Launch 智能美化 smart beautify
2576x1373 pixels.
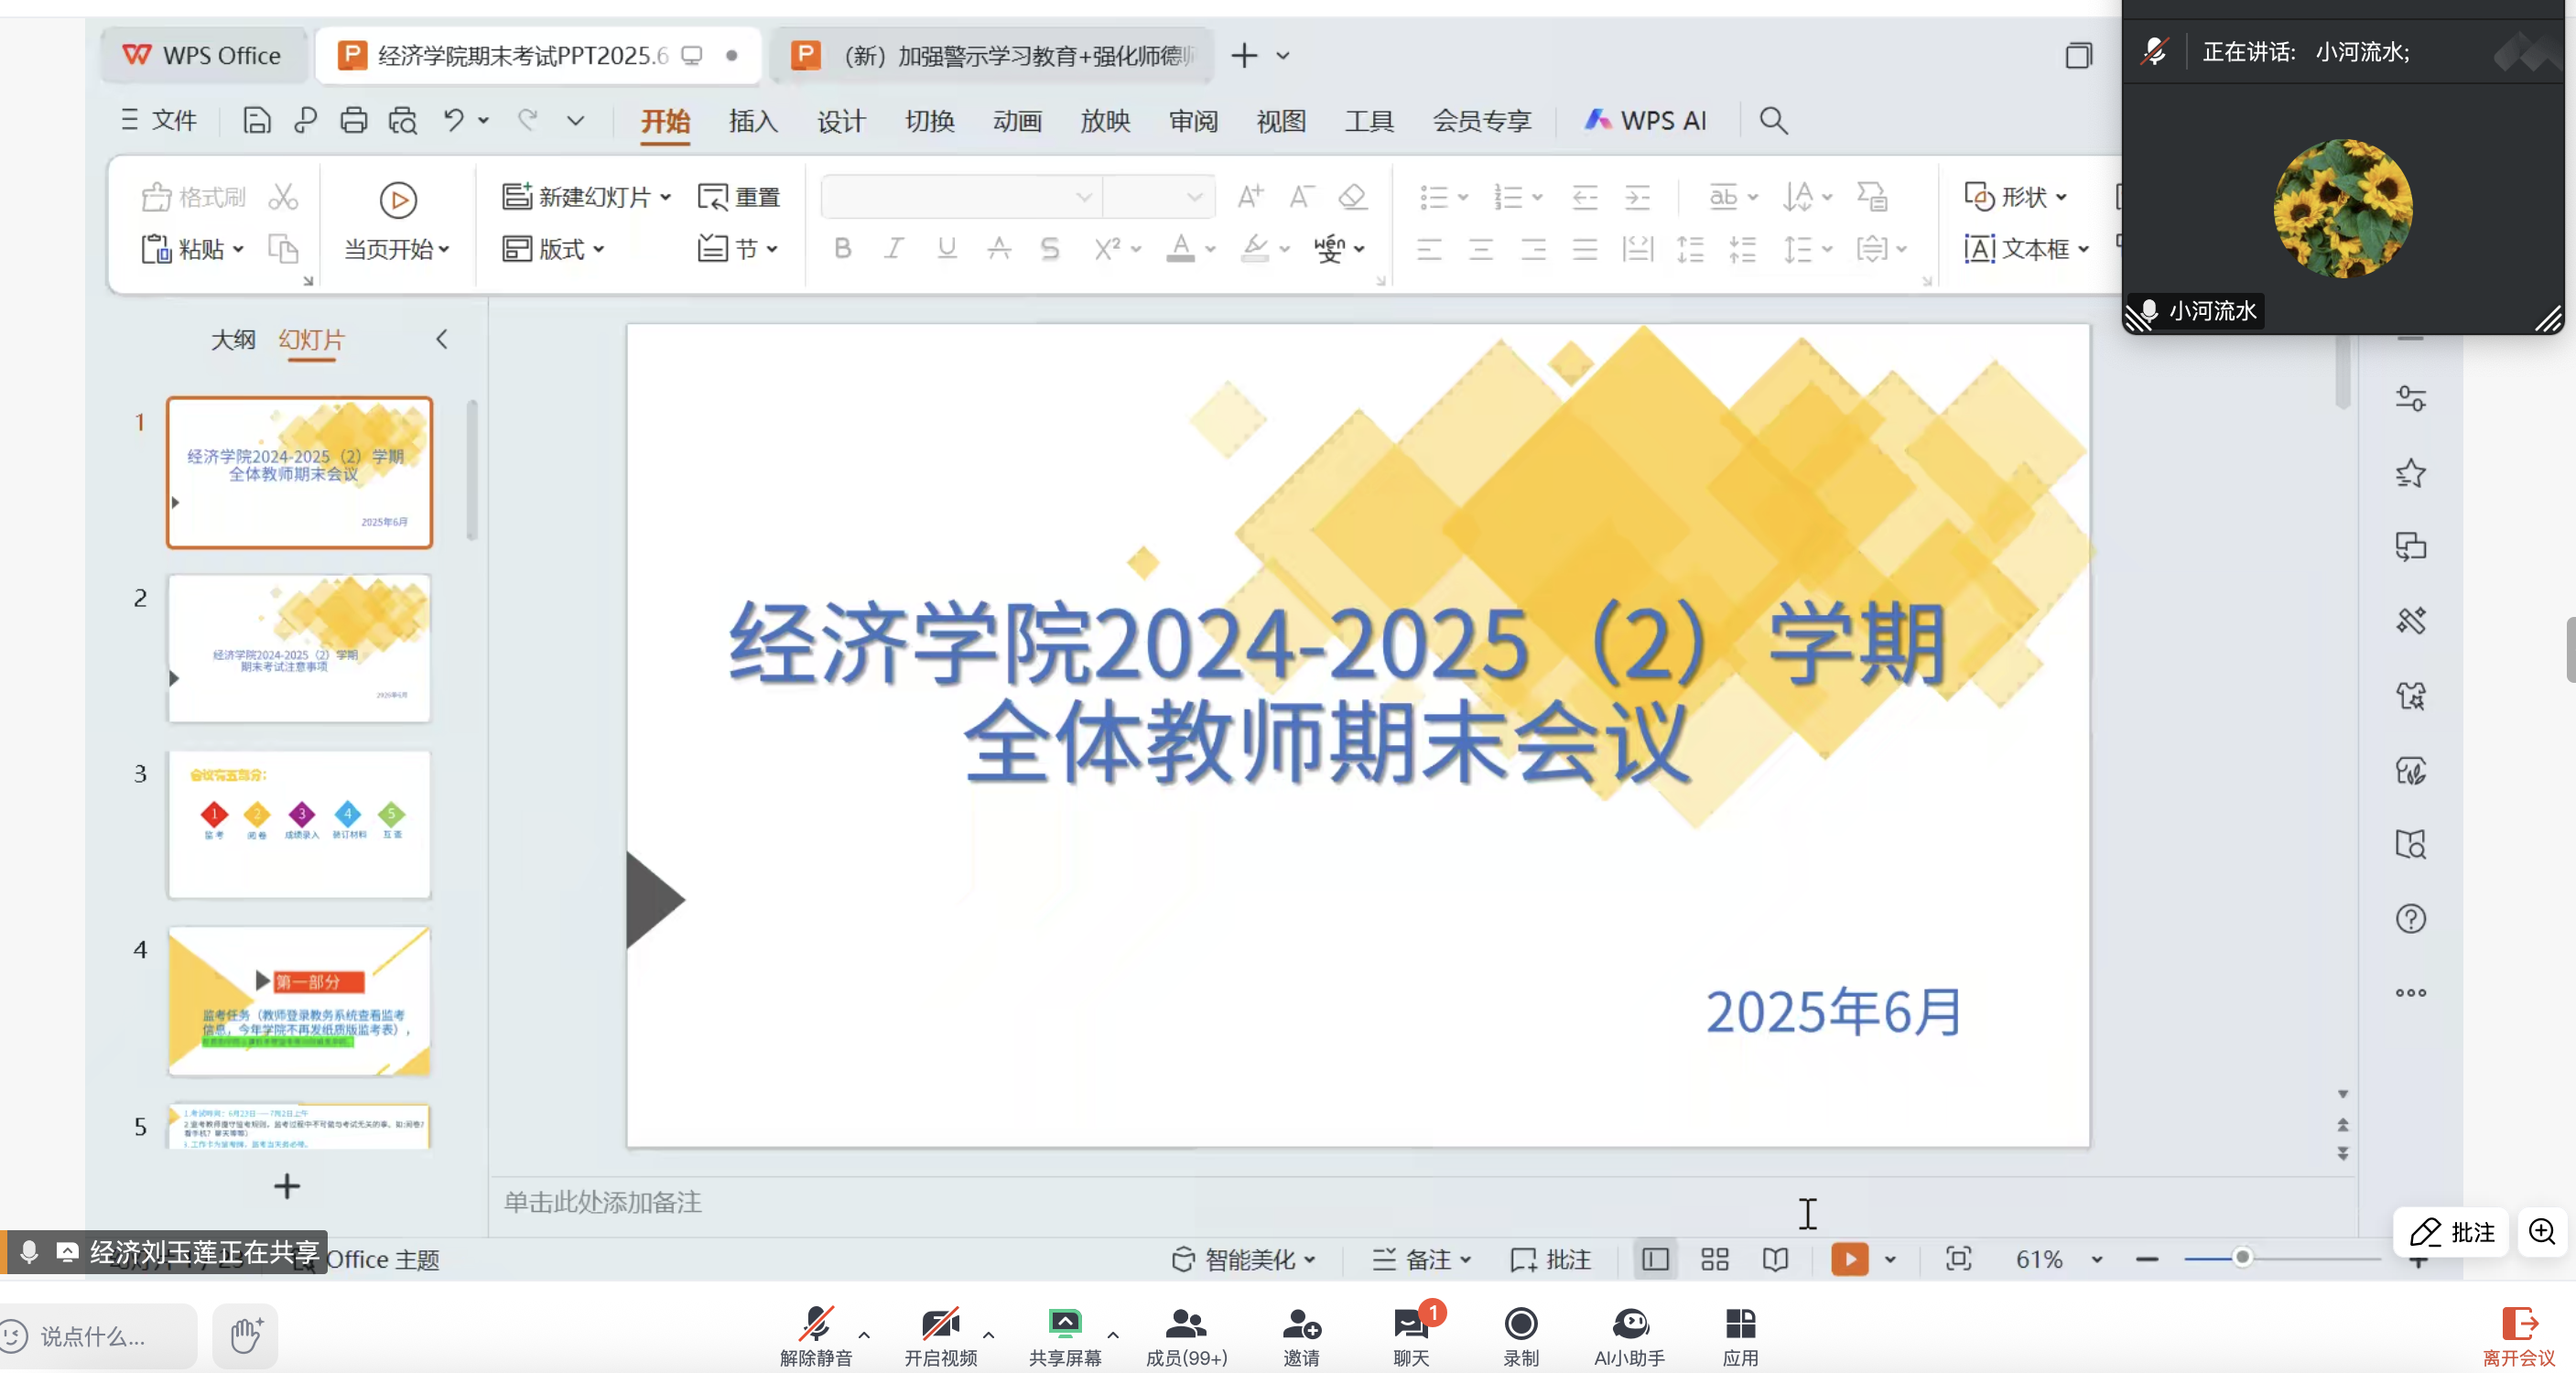coord(1243,1260)
